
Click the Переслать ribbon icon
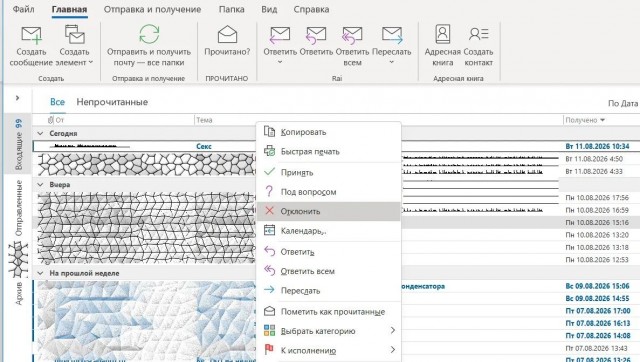coord(392,35)
